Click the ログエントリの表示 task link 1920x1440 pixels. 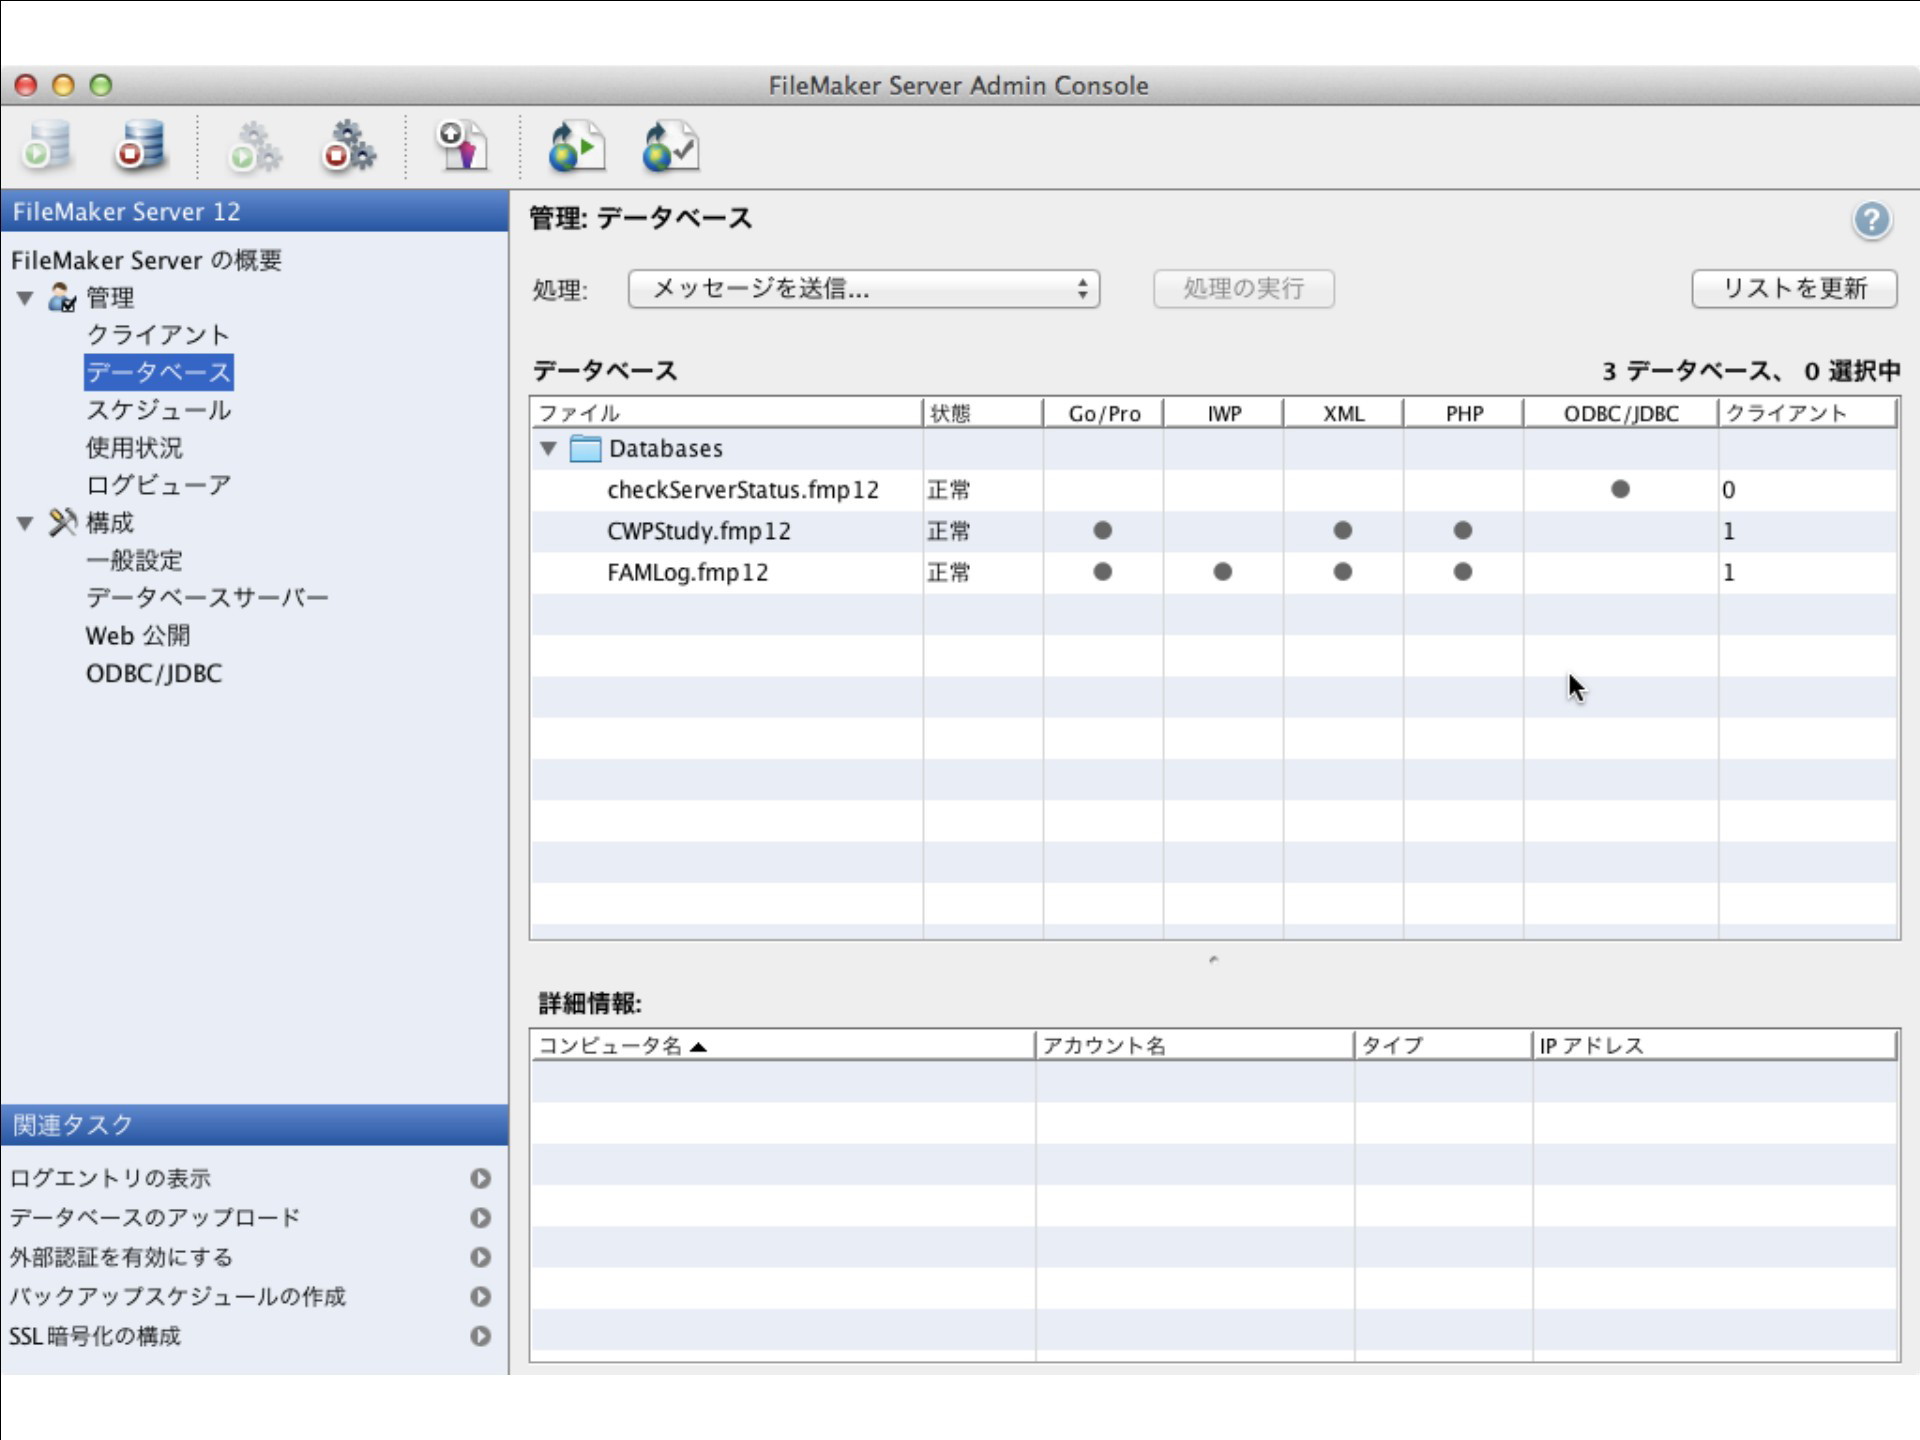point(110,1178)
